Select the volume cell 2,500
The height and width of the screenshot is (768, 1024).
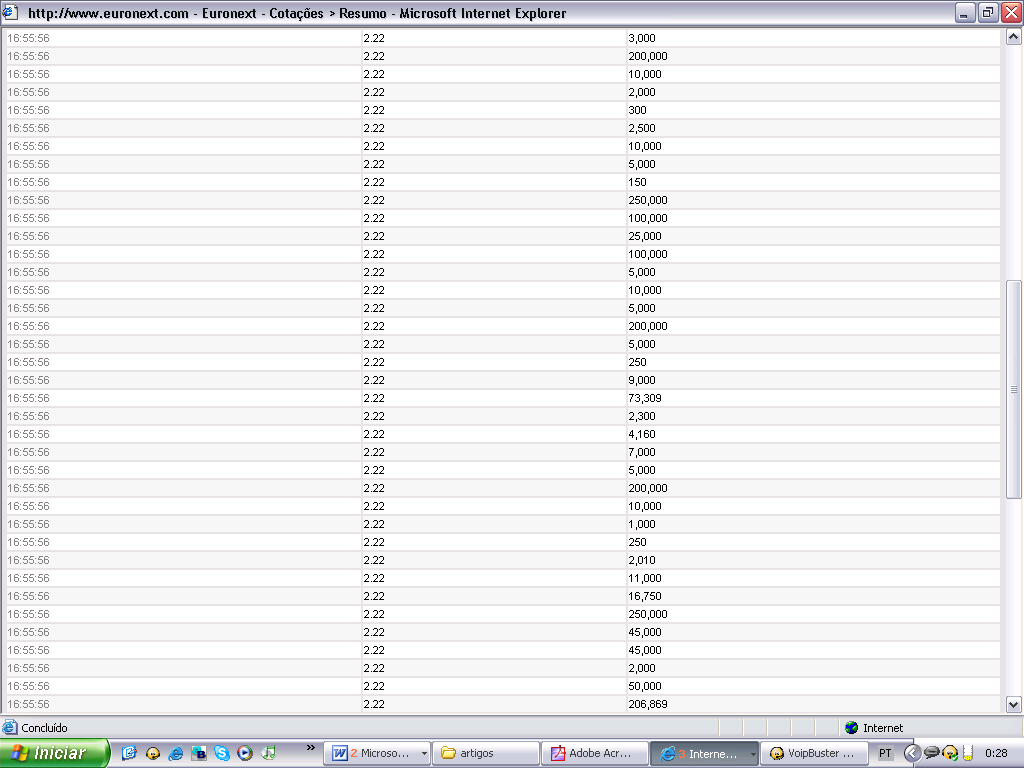coord(642,128)
